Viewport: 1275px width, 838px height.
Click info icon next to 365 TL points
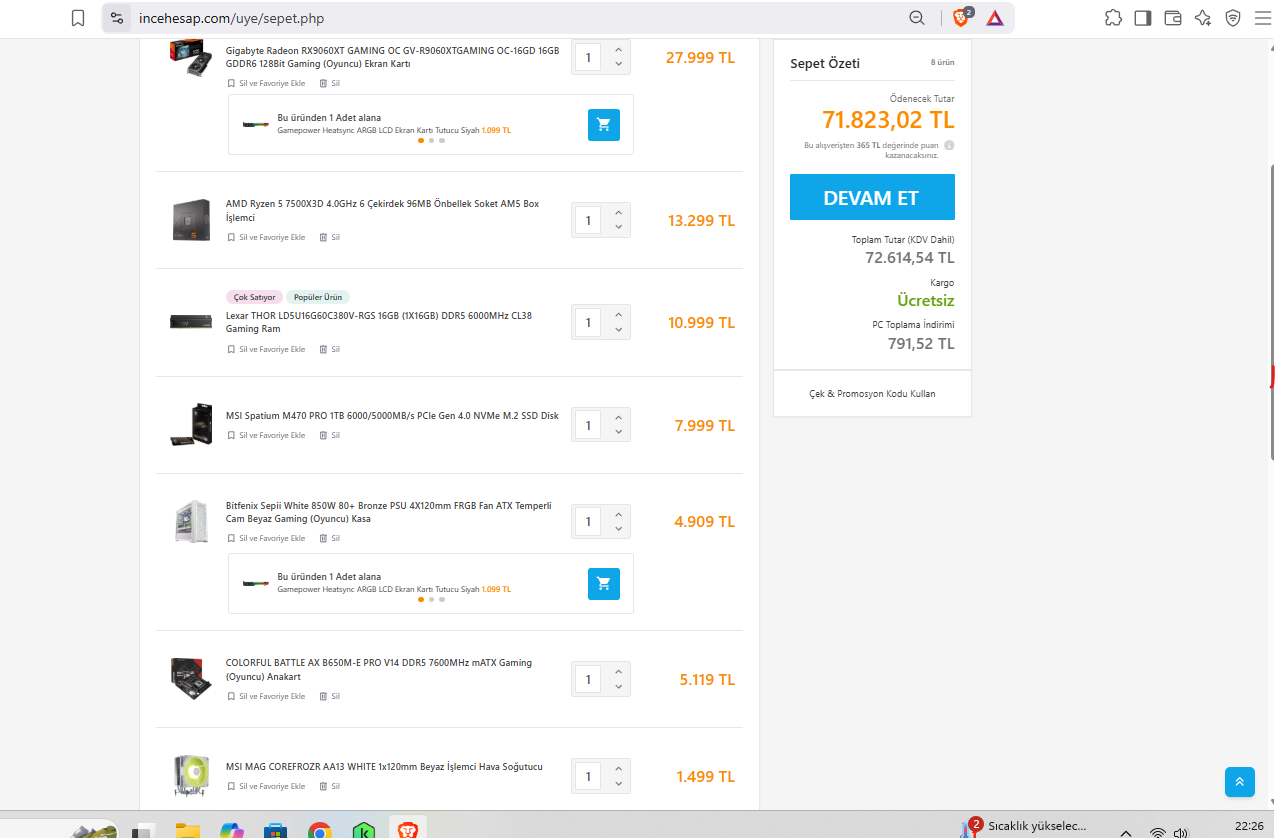949,145
